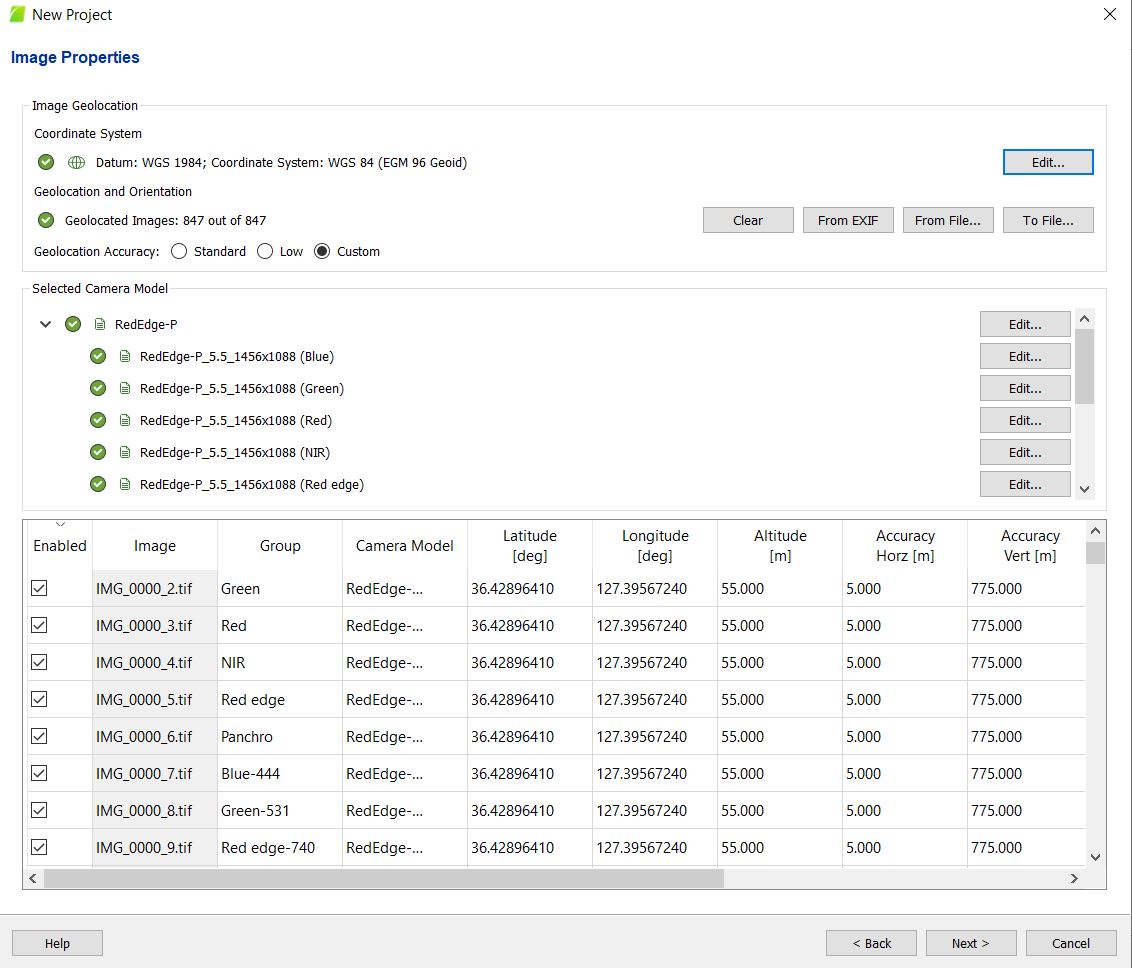Click down arrow of image table scrollbar
Image resolution: width=1132 pixels, height=968 pixels.
tap(1095, 858)
